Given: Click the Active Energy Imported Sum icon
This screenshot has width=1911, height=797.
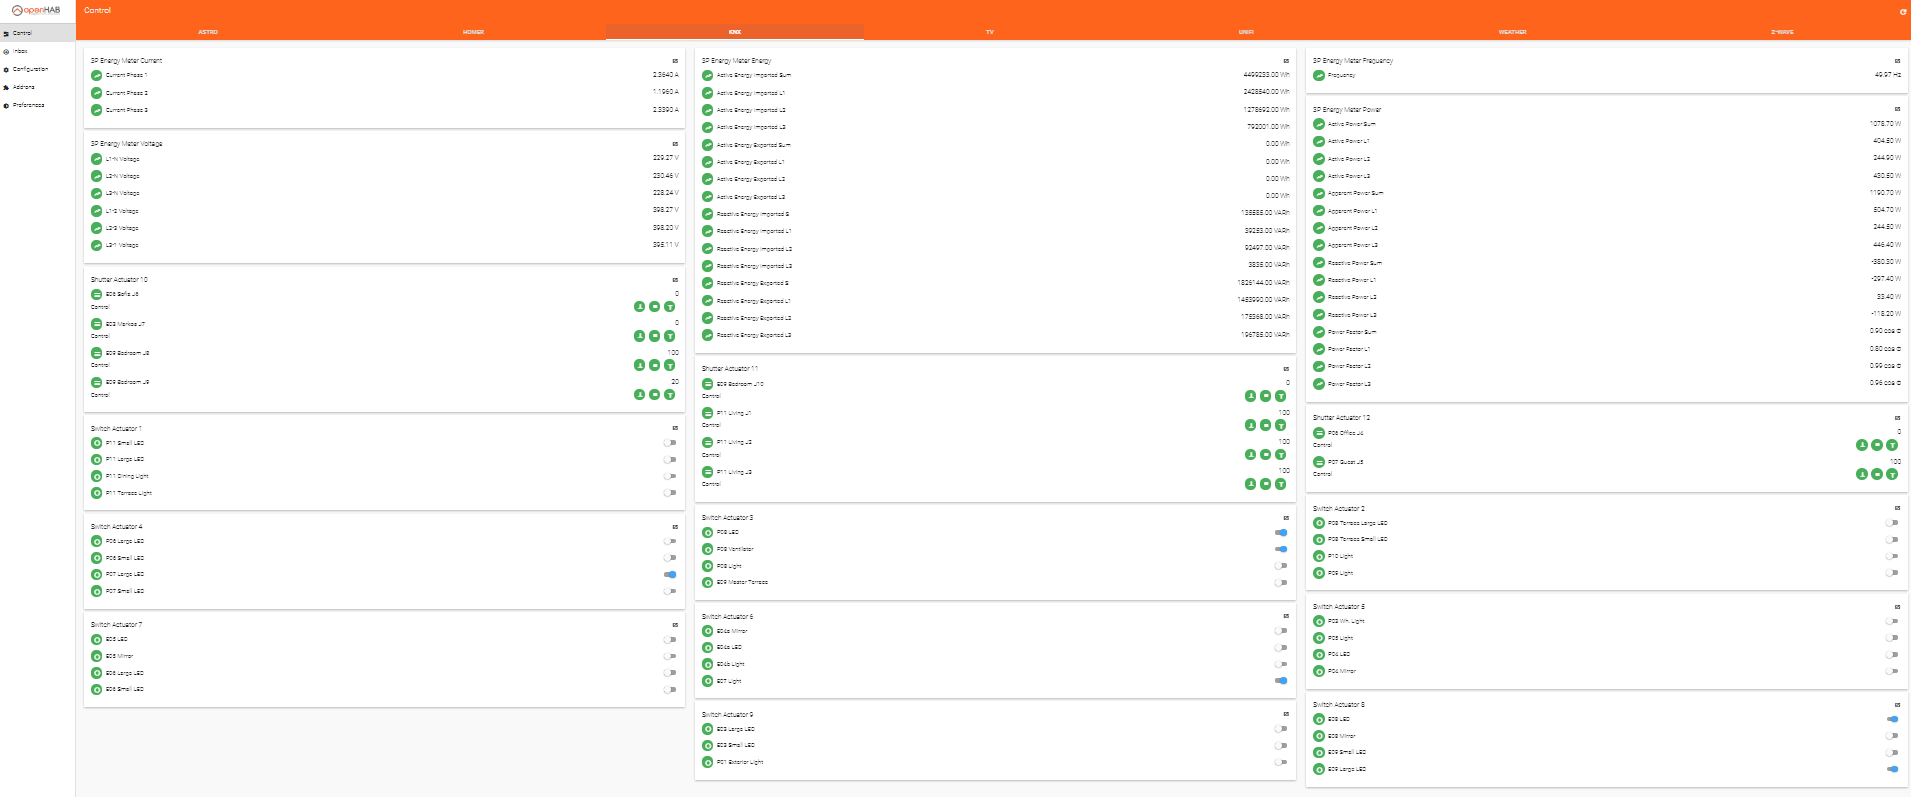Looking at the screenshot, I should 708,75.
